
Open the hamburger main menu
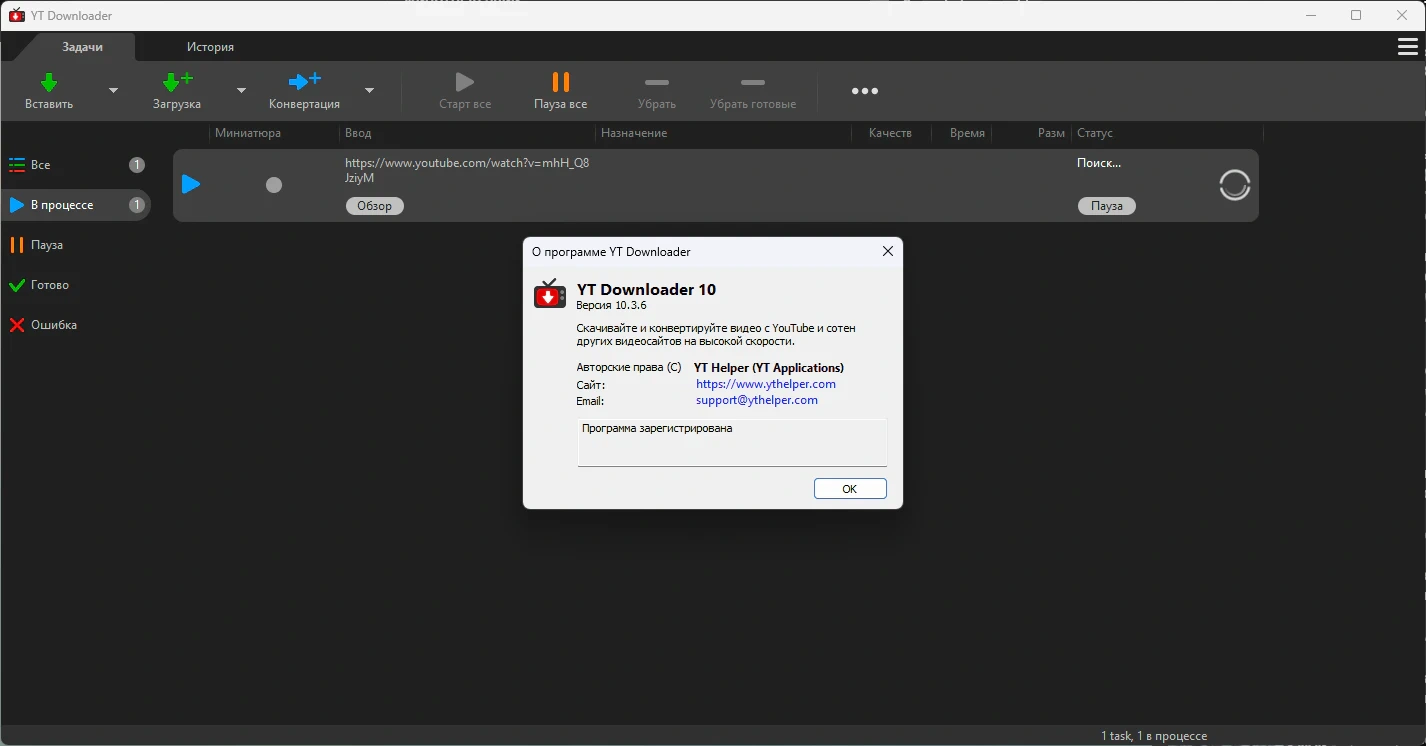1408,47
